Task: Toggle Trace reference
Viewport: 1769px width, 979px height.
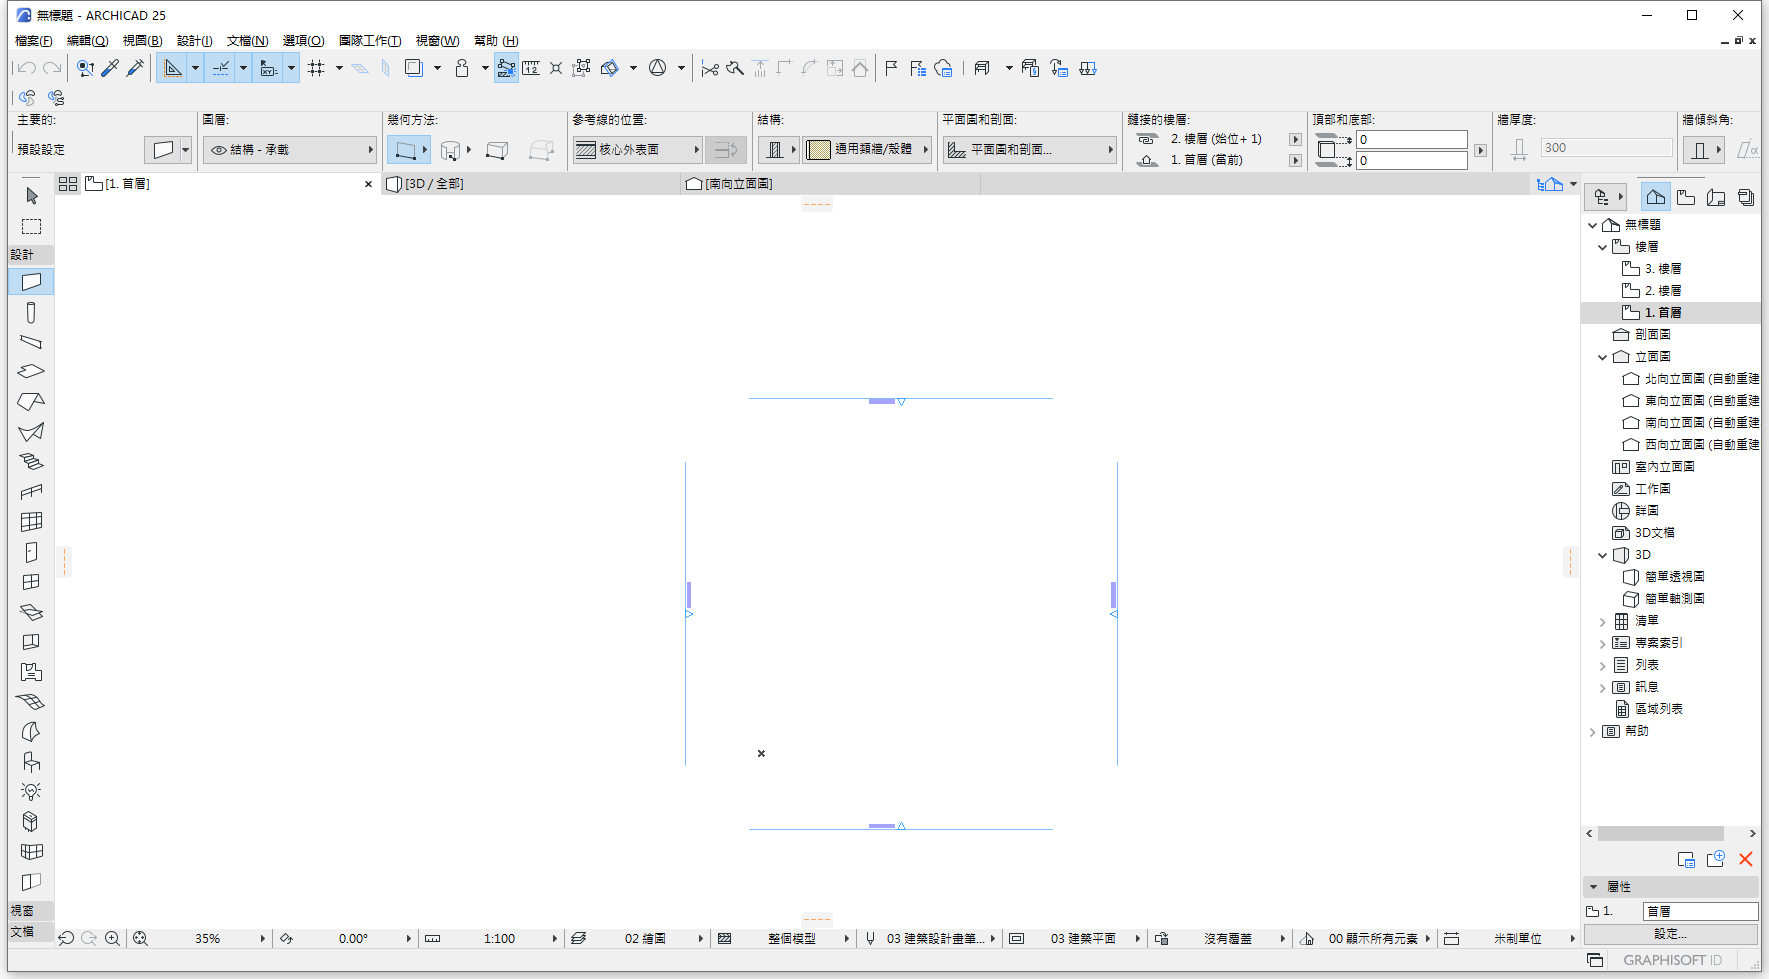Action: pyautogui.click(x=413, y=68)
